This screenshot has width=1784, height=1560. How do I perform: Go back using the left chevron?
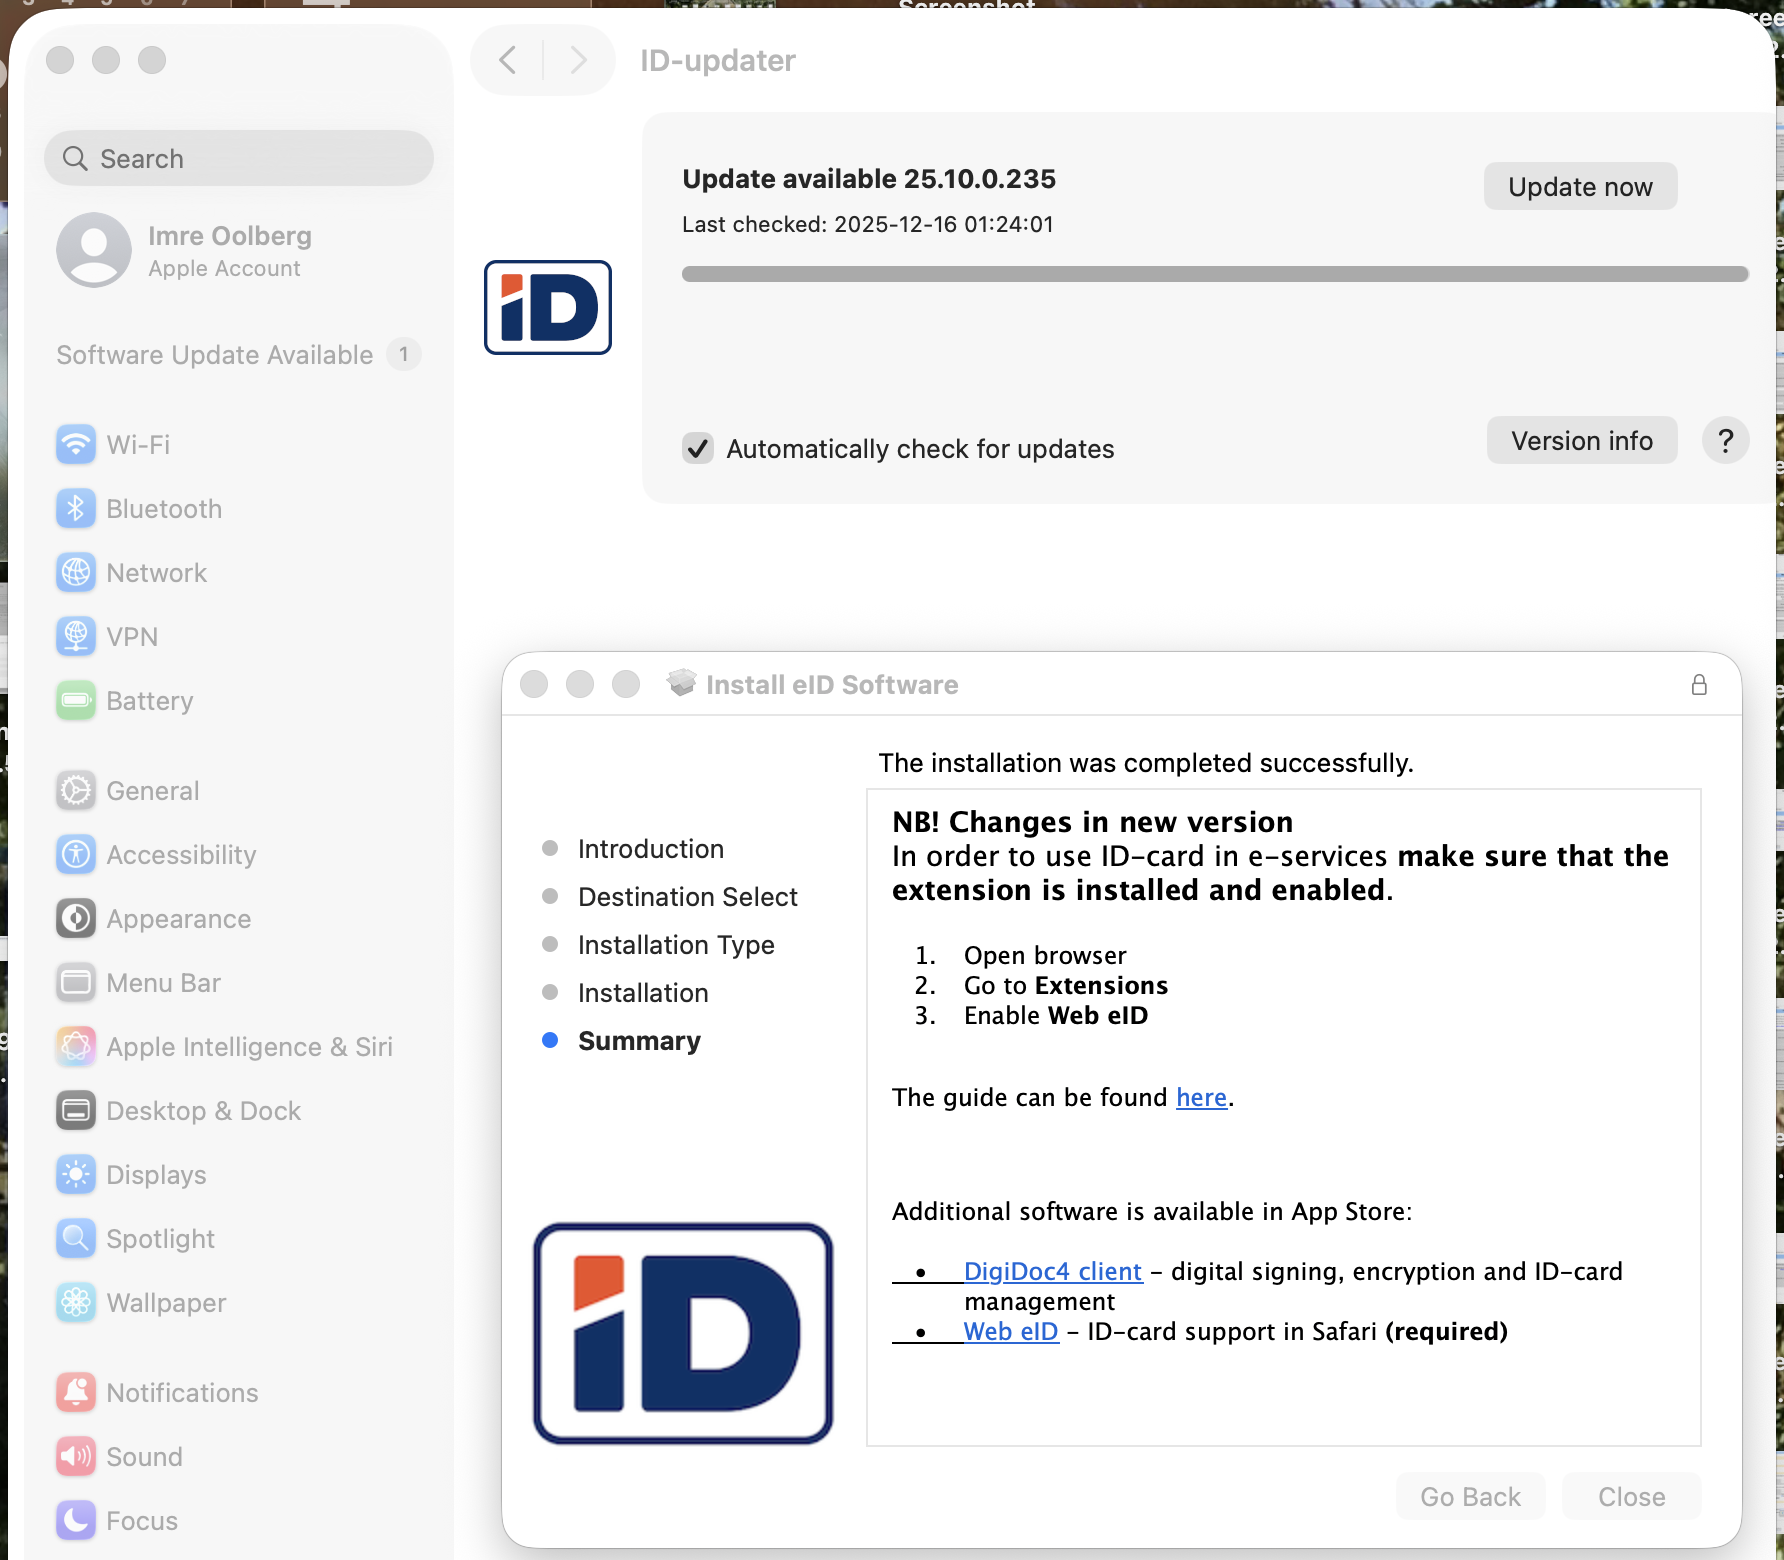pyautogui.click(x=508, y=61)
